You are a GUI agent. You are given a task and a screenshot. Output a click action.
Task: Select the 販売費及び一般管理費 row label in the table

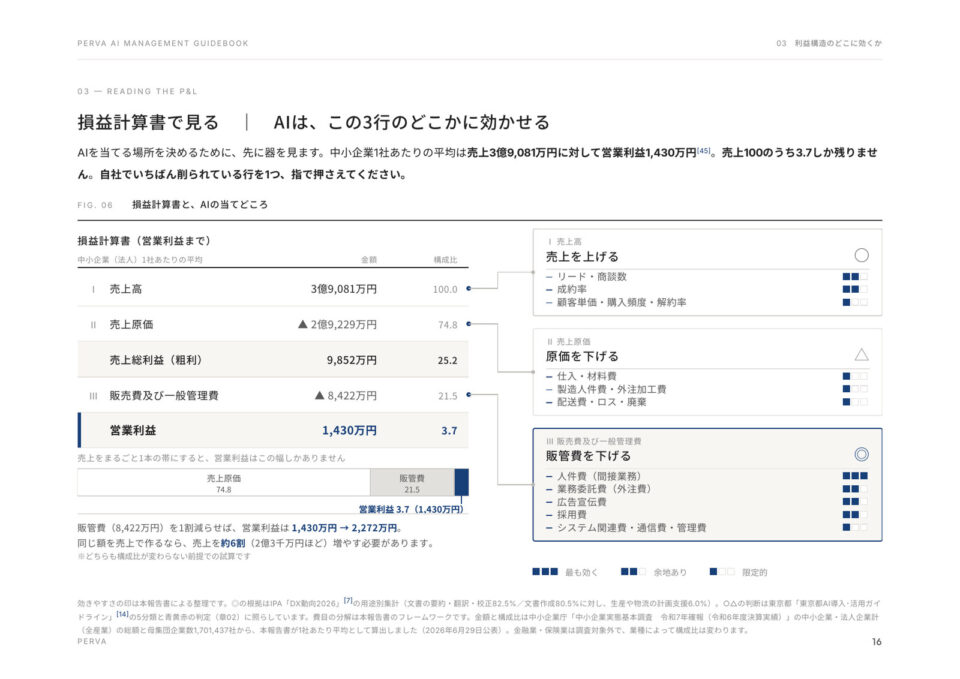click(164, 396)
